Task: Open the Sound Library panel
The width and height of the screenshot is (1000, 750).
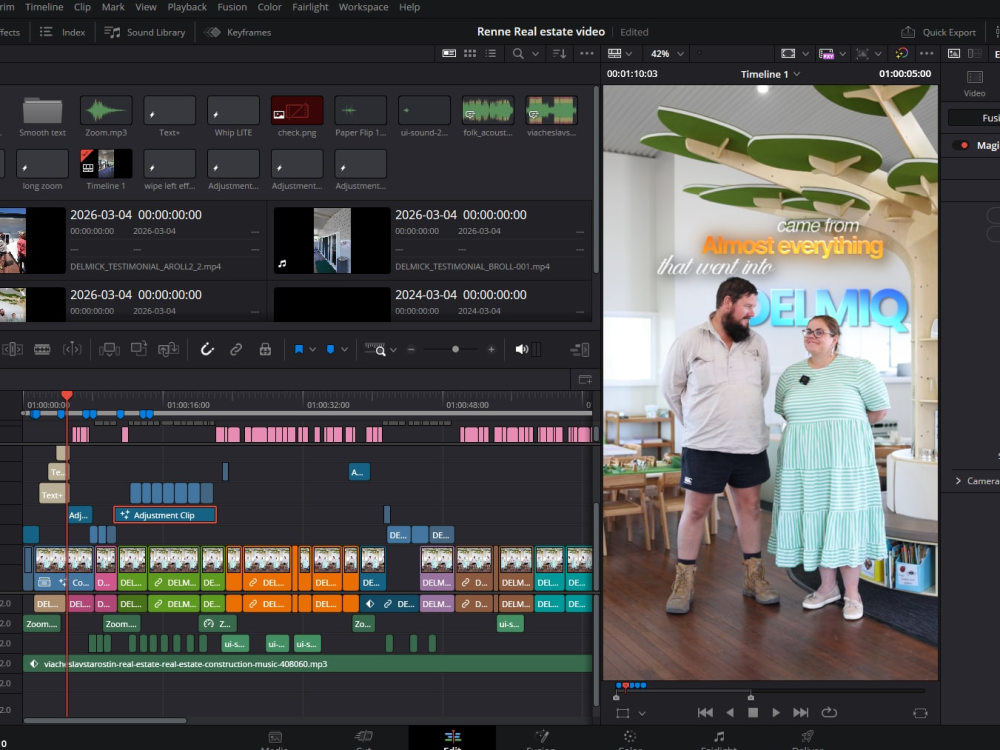Action: pyautogui.click(x=144, y=32)
